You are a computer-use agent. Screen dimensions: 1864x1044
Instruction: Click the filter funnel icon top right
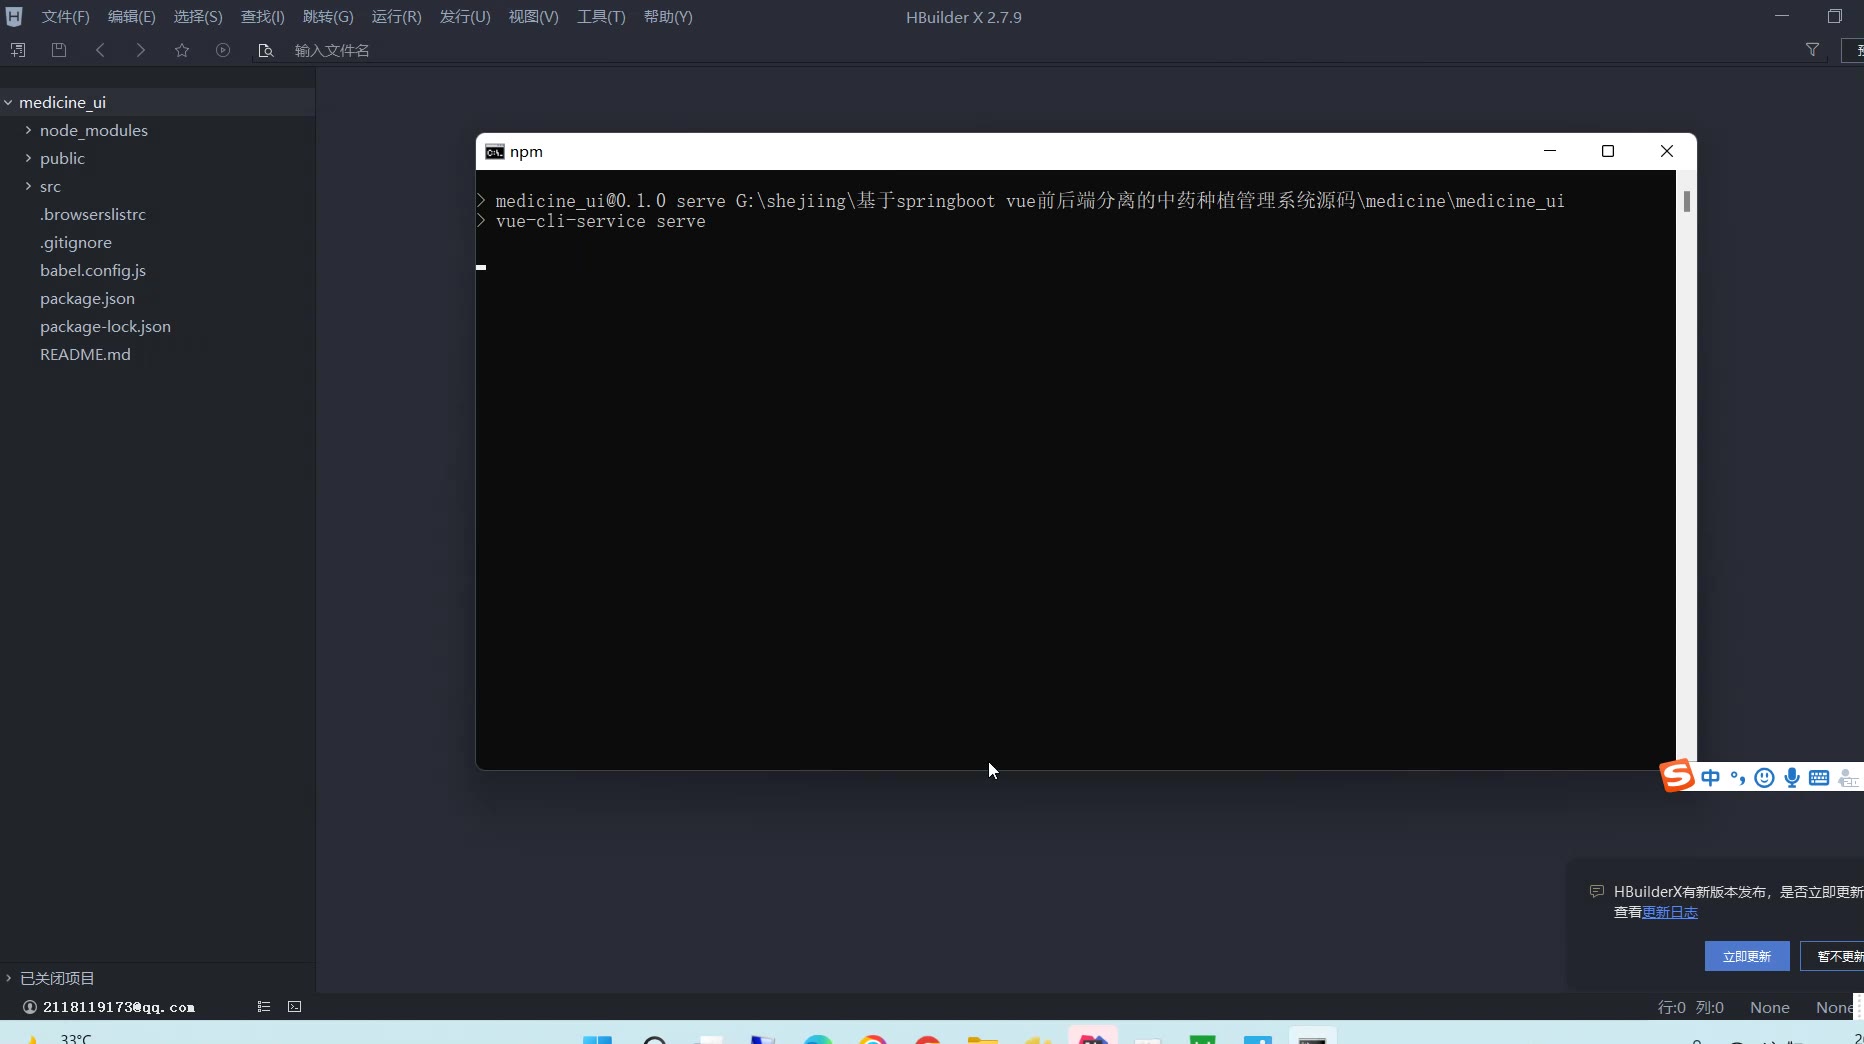click(x=1812, y=50)
